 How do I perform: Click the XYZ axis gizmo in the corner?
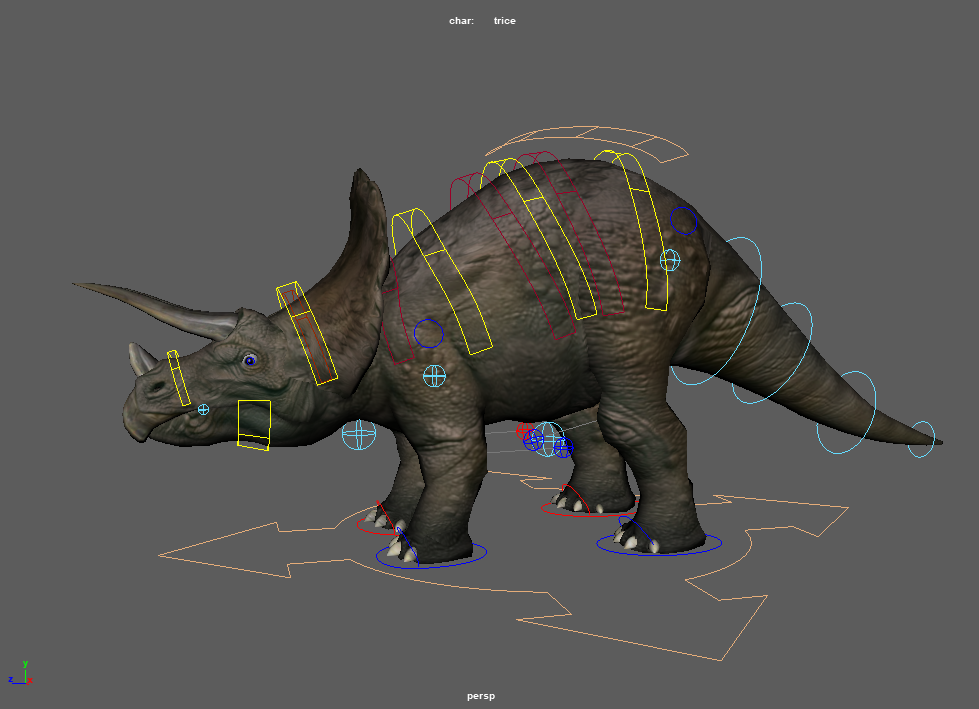(x=21, y=674)
